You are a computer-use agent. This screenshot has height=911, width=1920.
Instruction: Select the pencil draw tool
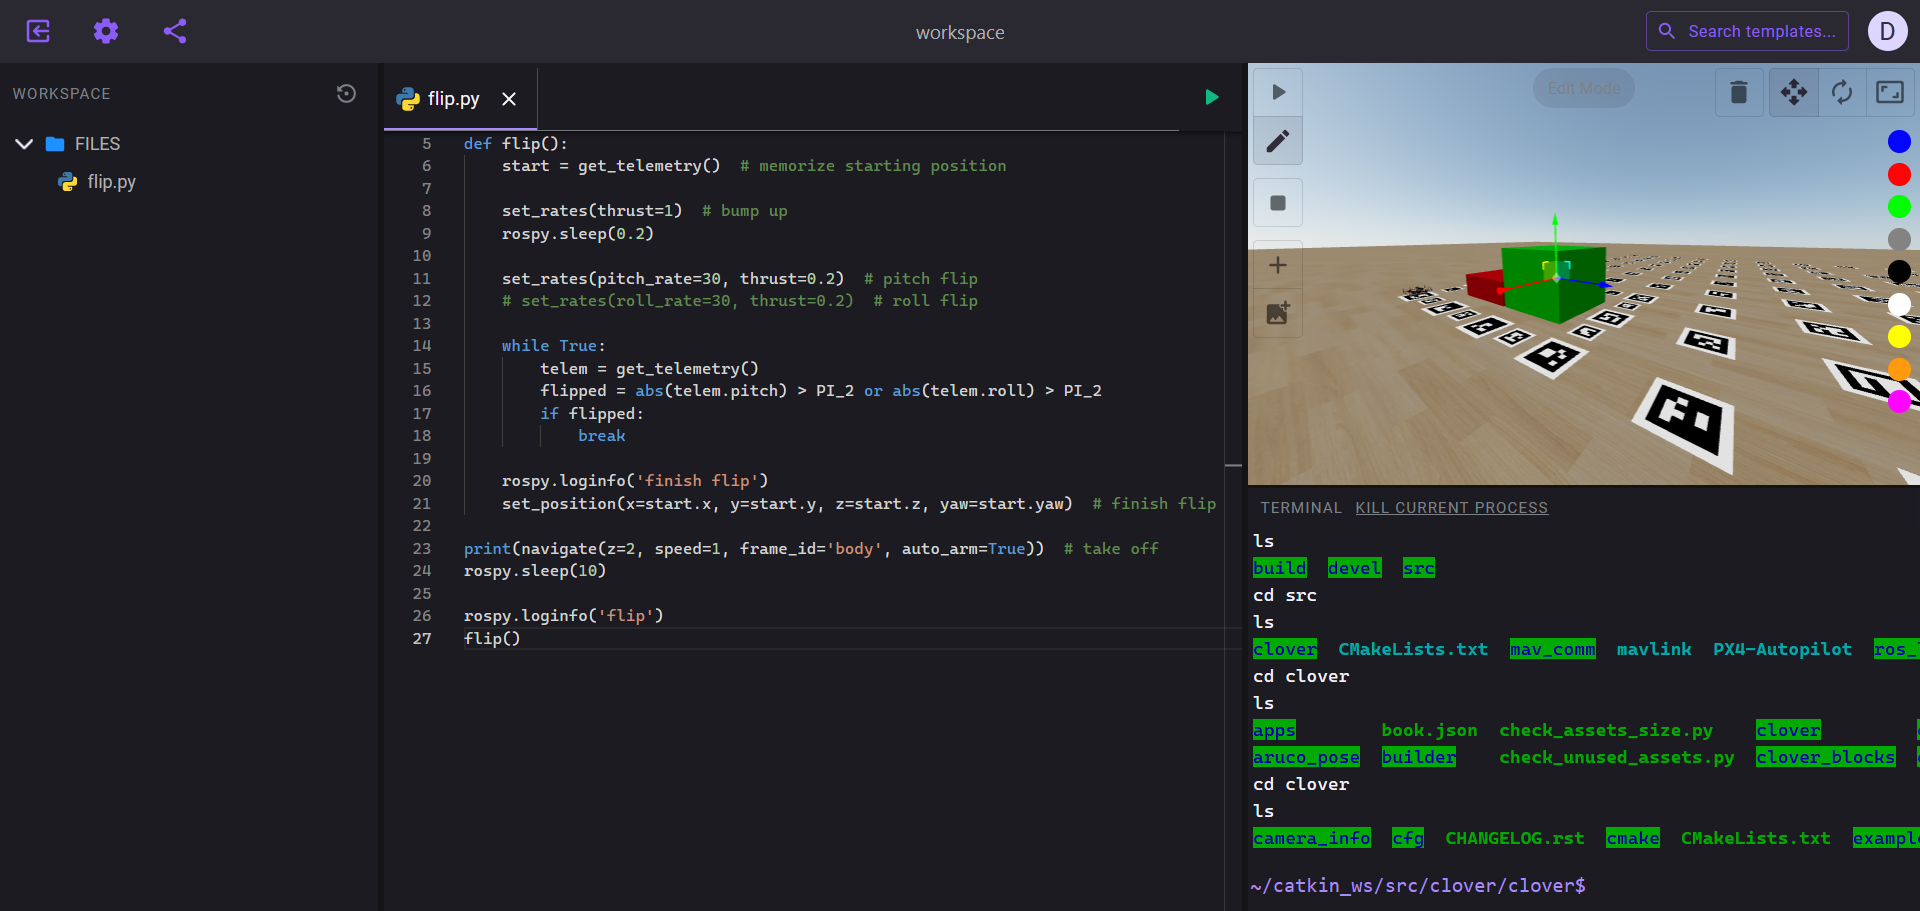[1278, 141]
